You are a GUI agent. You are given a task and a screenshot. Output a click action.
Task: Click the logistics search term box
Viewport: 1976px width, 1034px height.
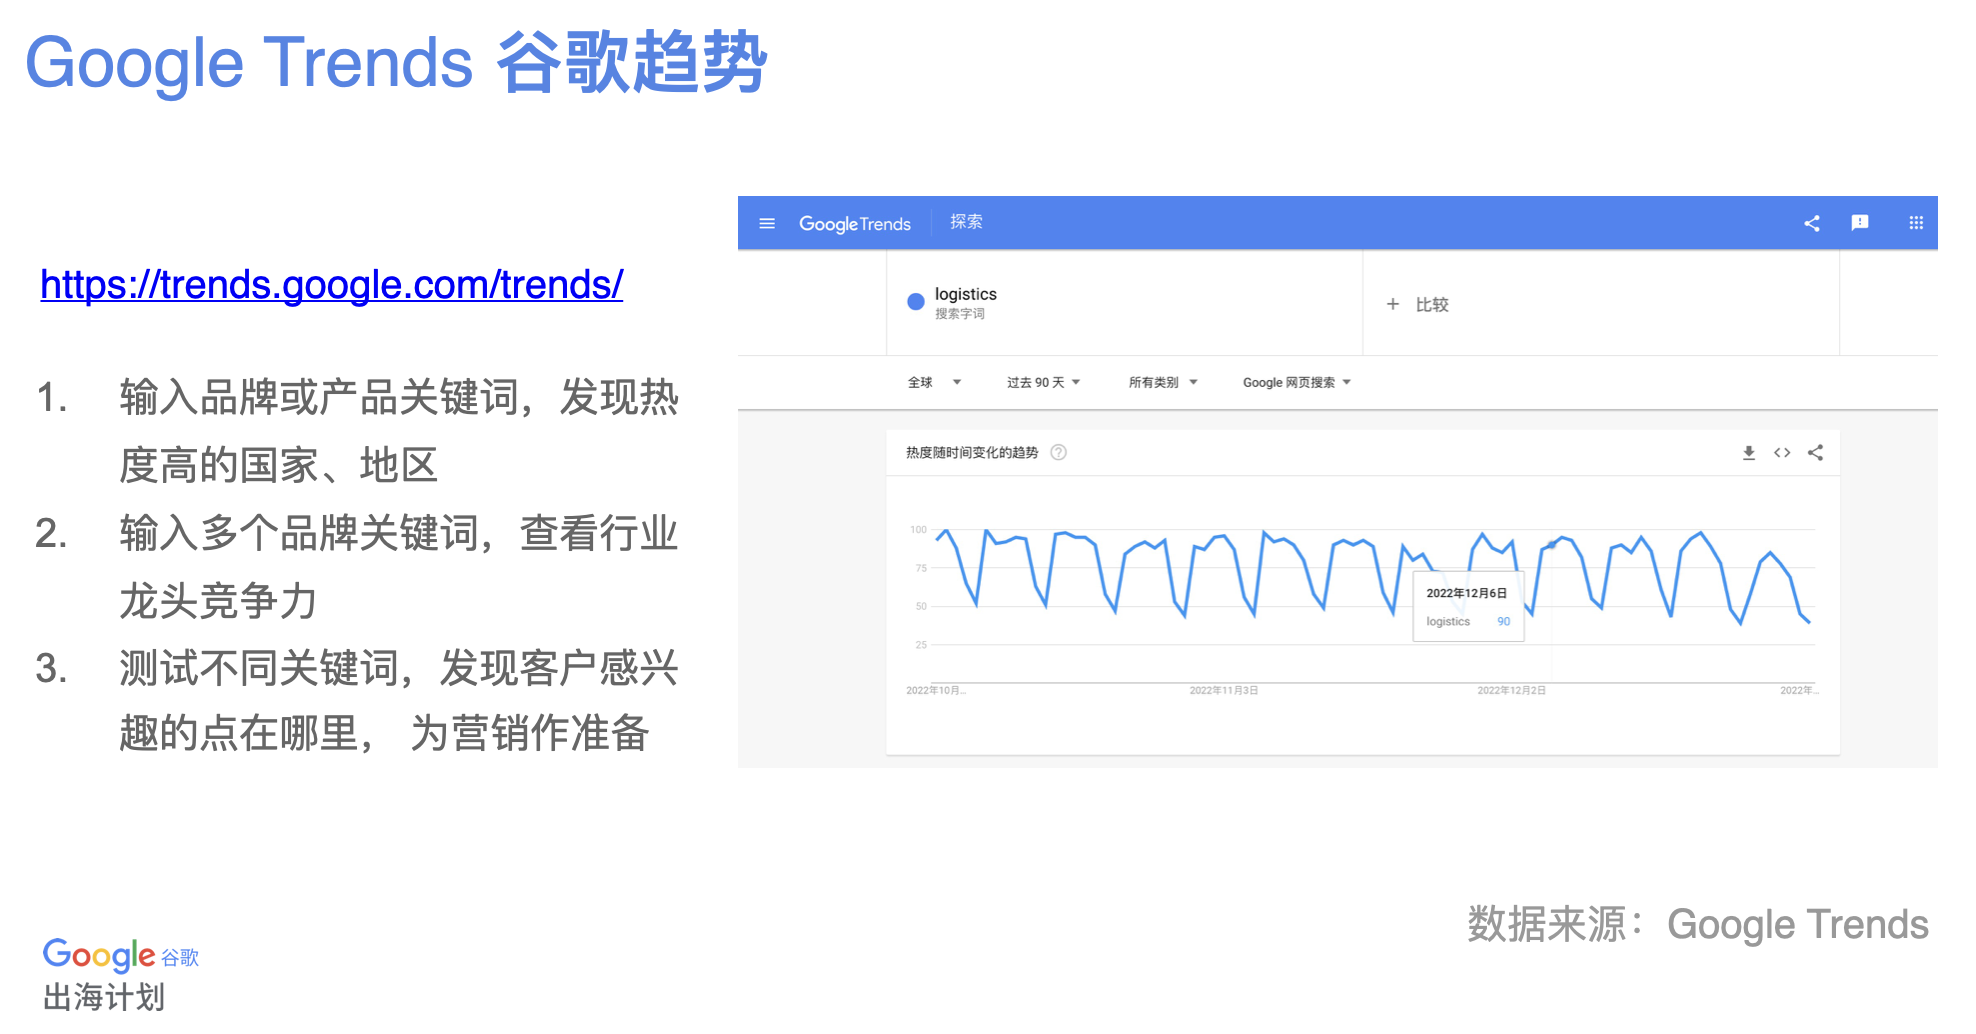pyautogui.click(x=1124, y=303)
